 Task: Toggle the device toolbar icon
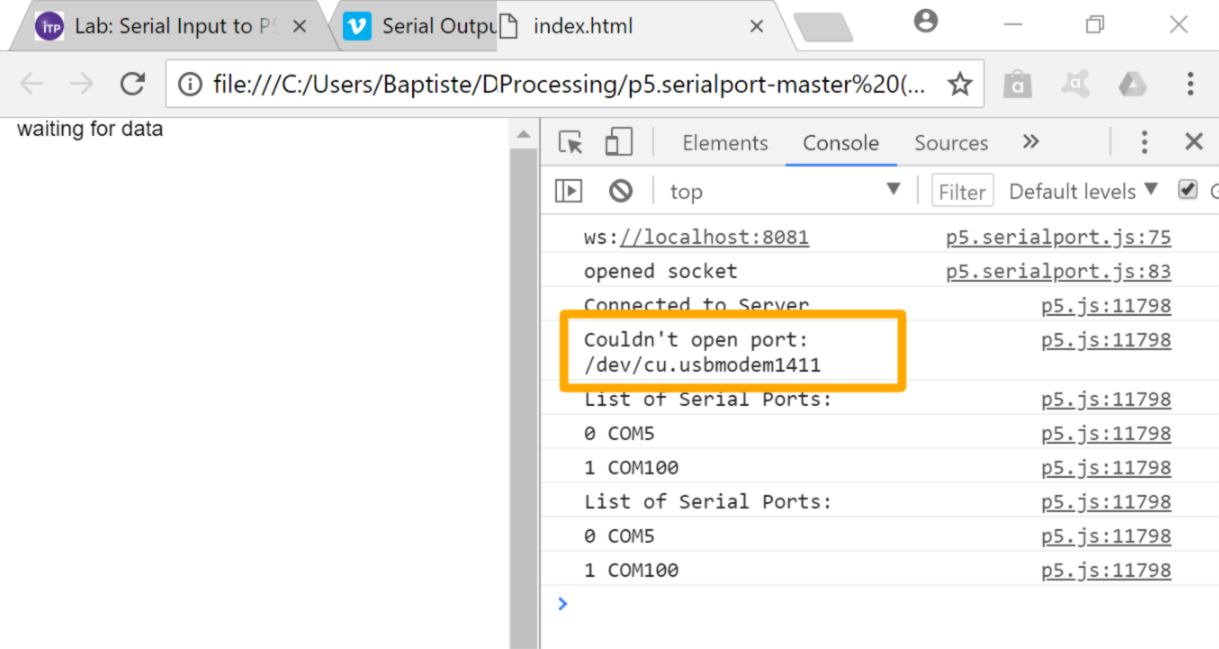tap(619, 143)
